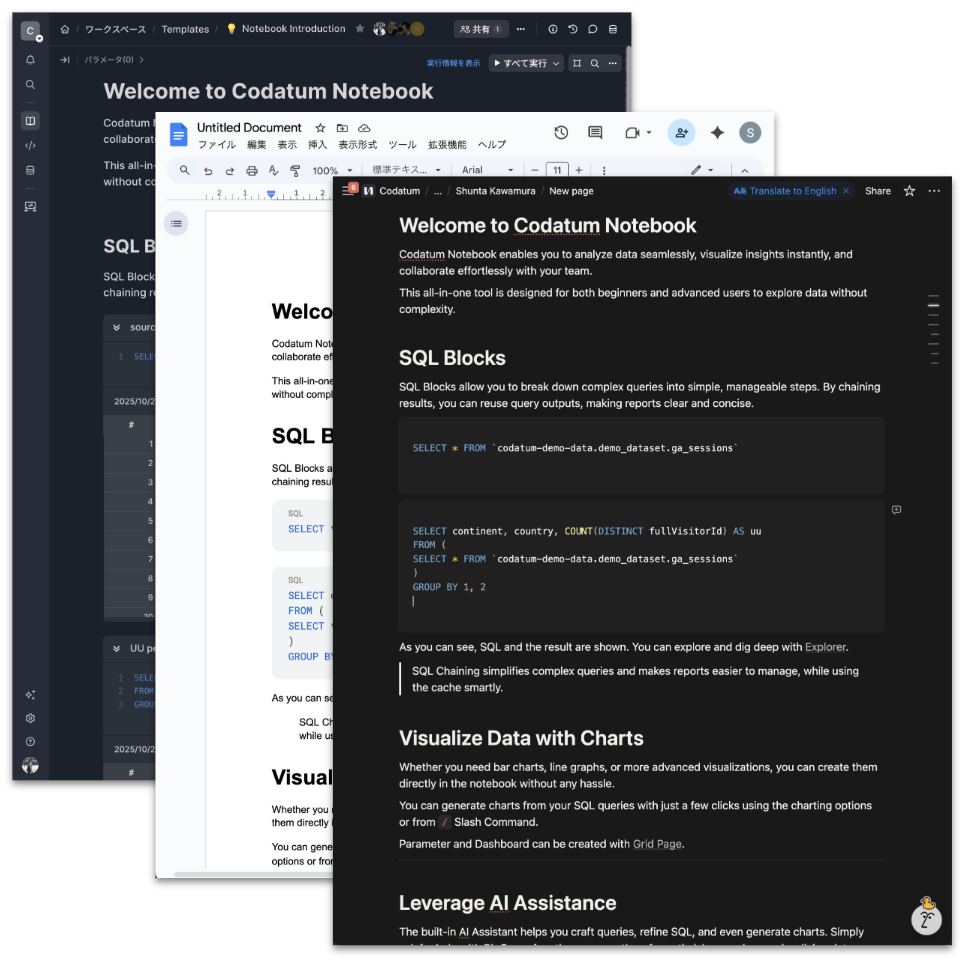The width and height of the screenshot is (978, 974).
Task: Open the 100% zoom dropdown in Google Docs
Action: pos(332,170)
